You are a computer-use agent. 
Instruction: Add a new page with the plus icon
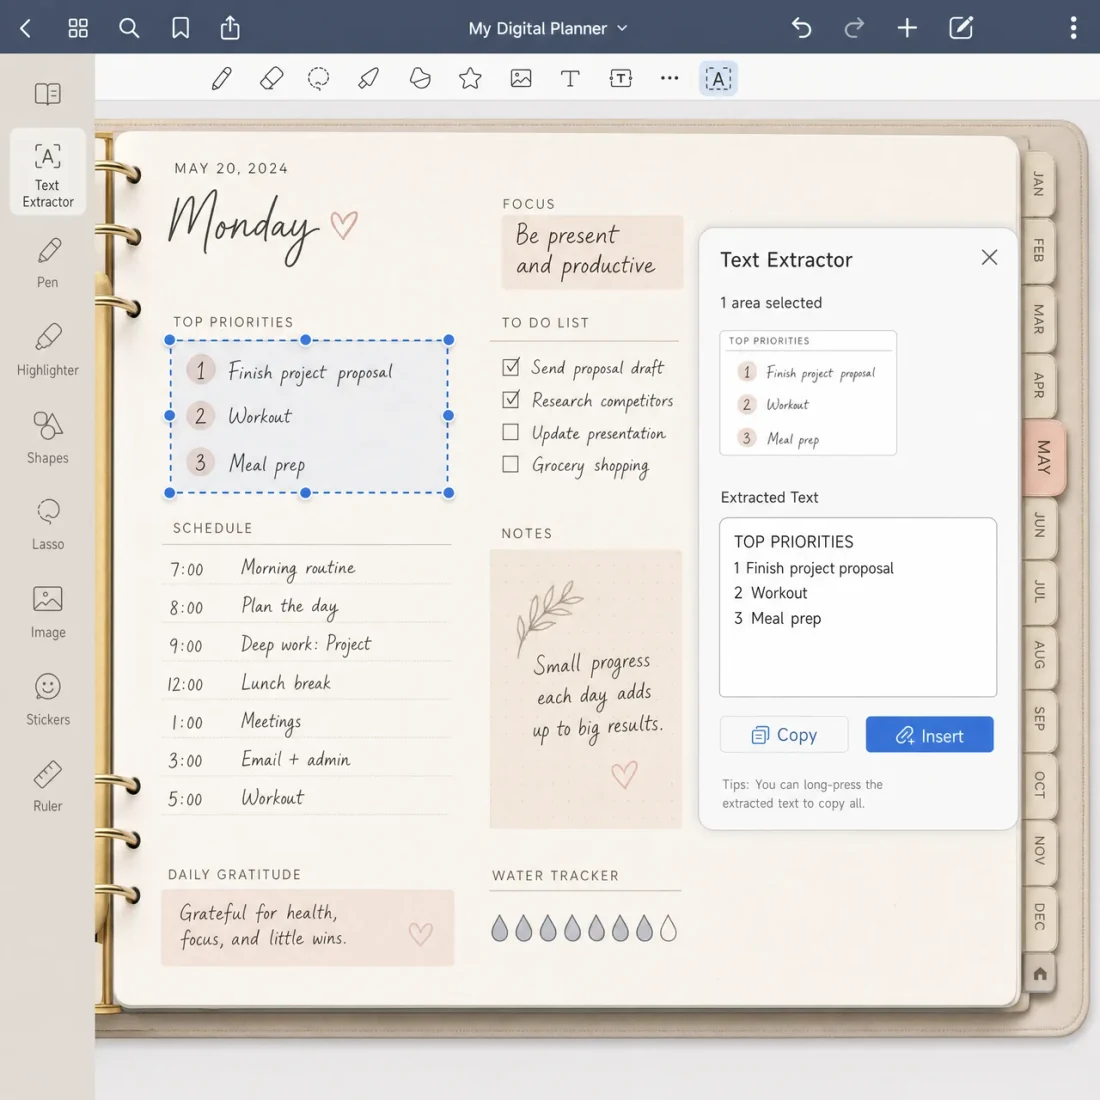(907, 28)
